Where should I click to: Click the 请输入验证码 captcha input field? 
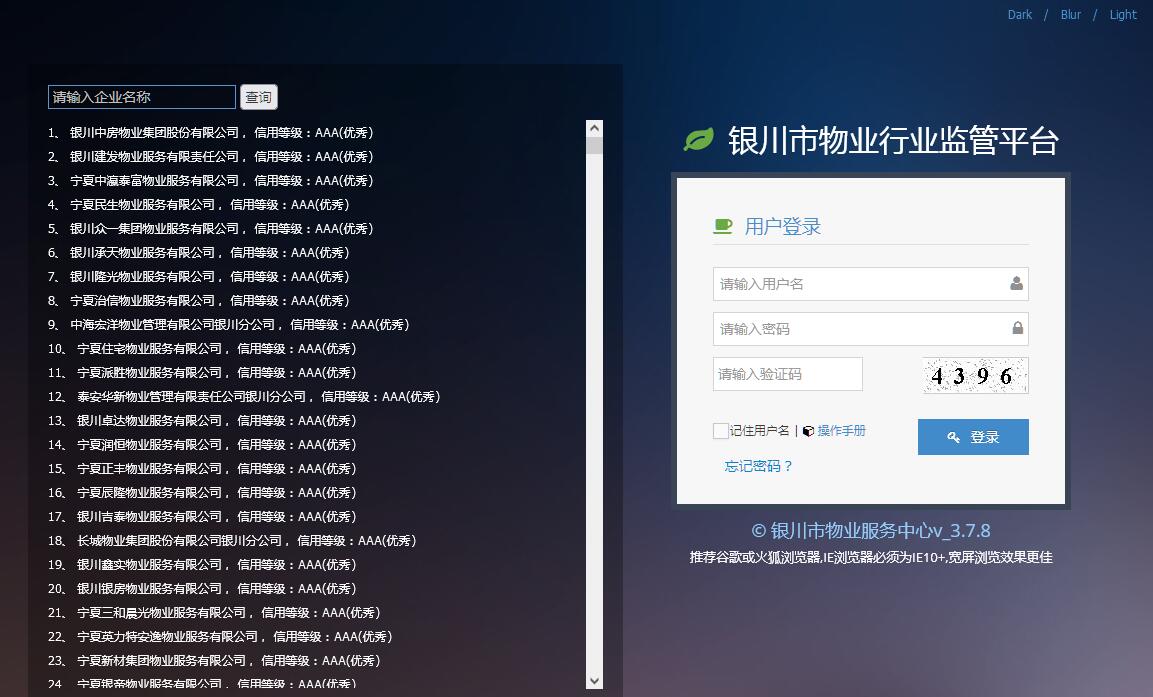pos(787,374)
